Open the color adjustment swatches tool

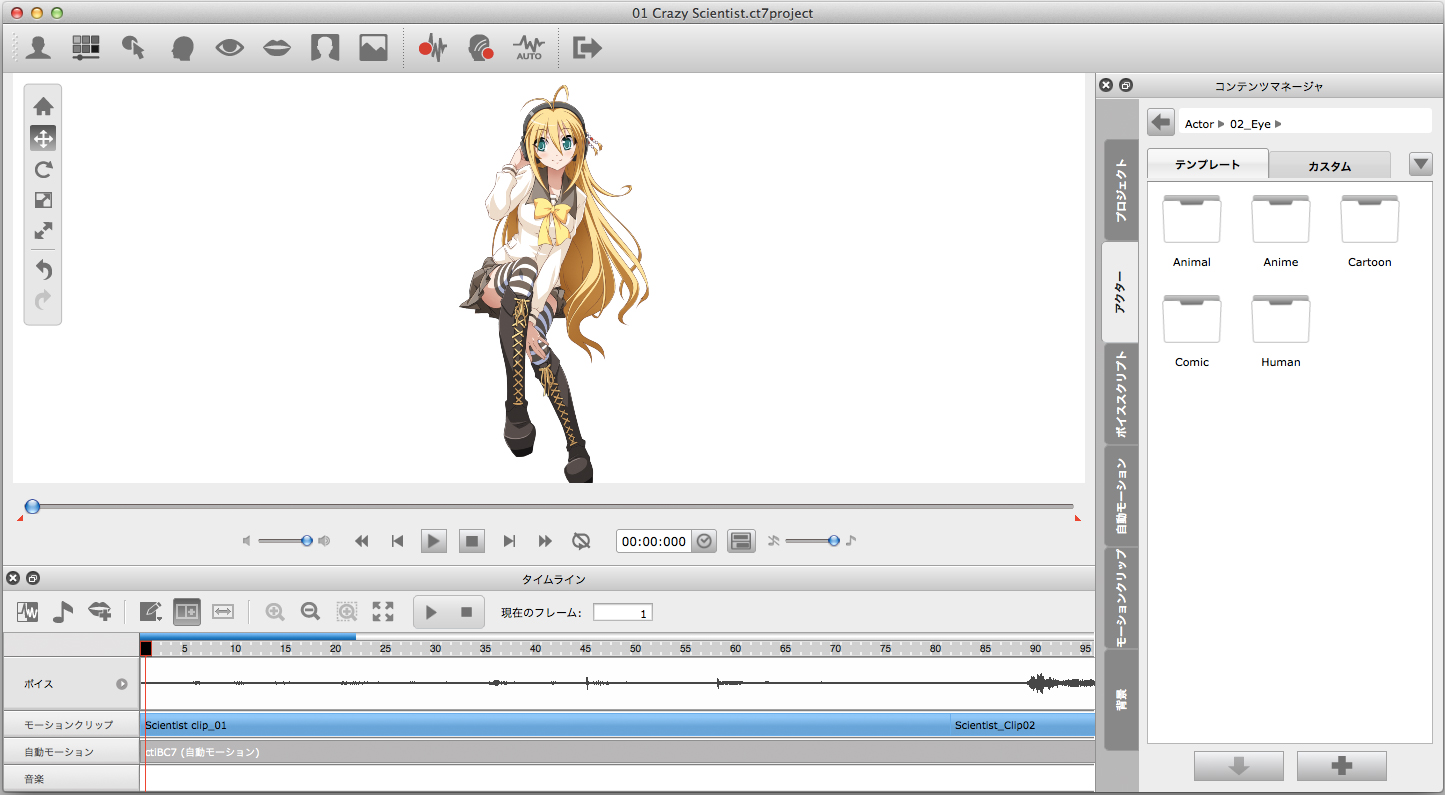(x=86, y=47)
